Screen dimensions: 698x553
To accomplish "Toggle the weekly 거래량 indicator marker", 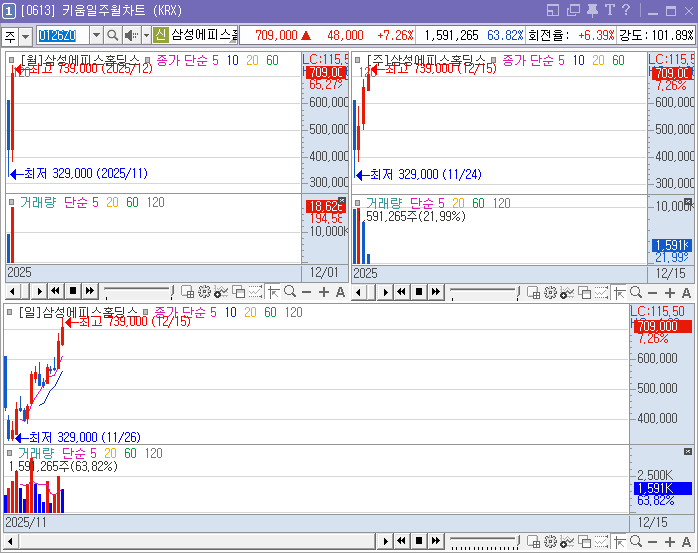I will pos(357,203).
